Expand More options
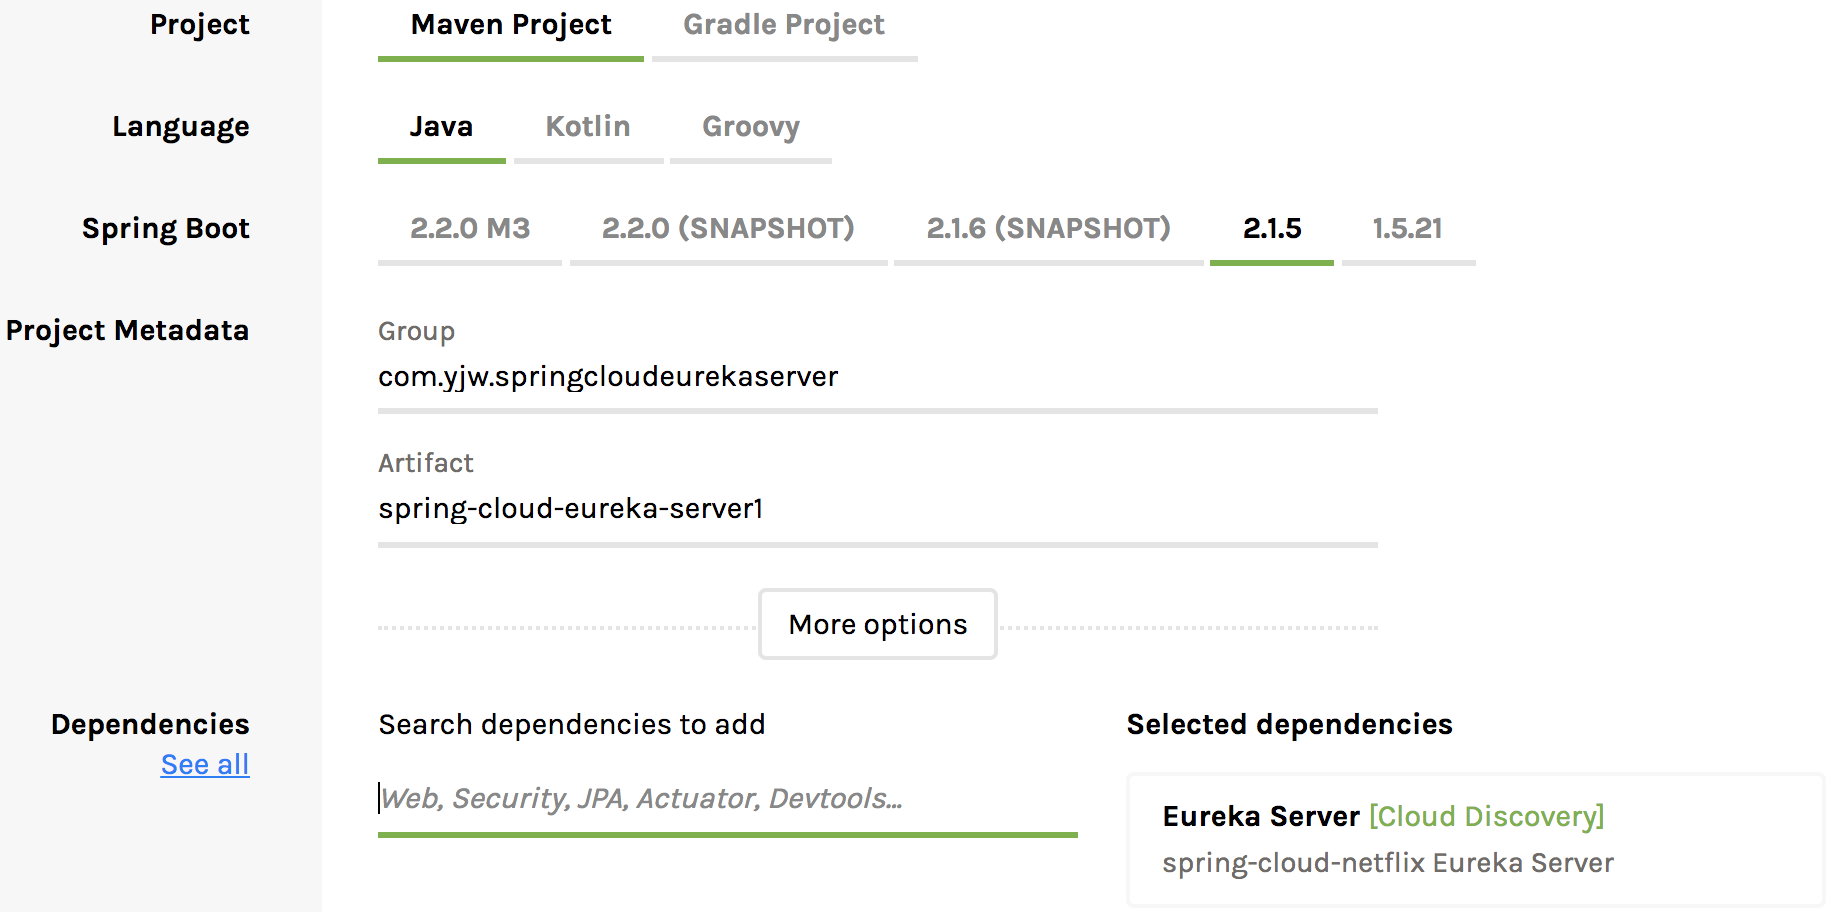The width and height of the screenshot is (1832, 912). 878,625
